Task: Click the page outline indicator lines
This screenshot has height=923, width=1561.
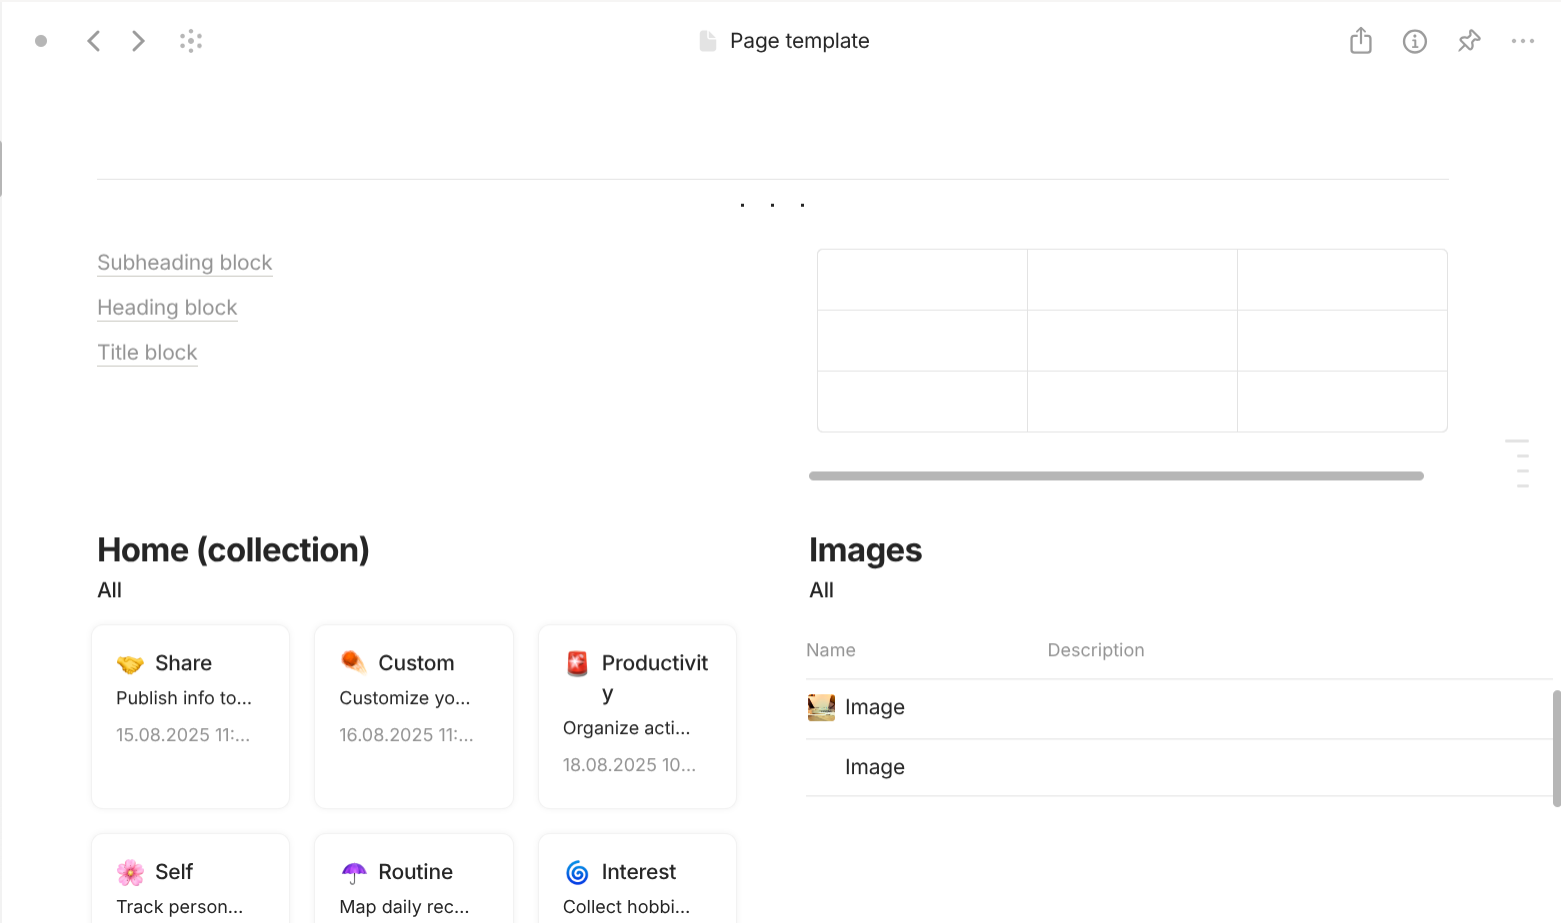Action: click(1518, 463)
